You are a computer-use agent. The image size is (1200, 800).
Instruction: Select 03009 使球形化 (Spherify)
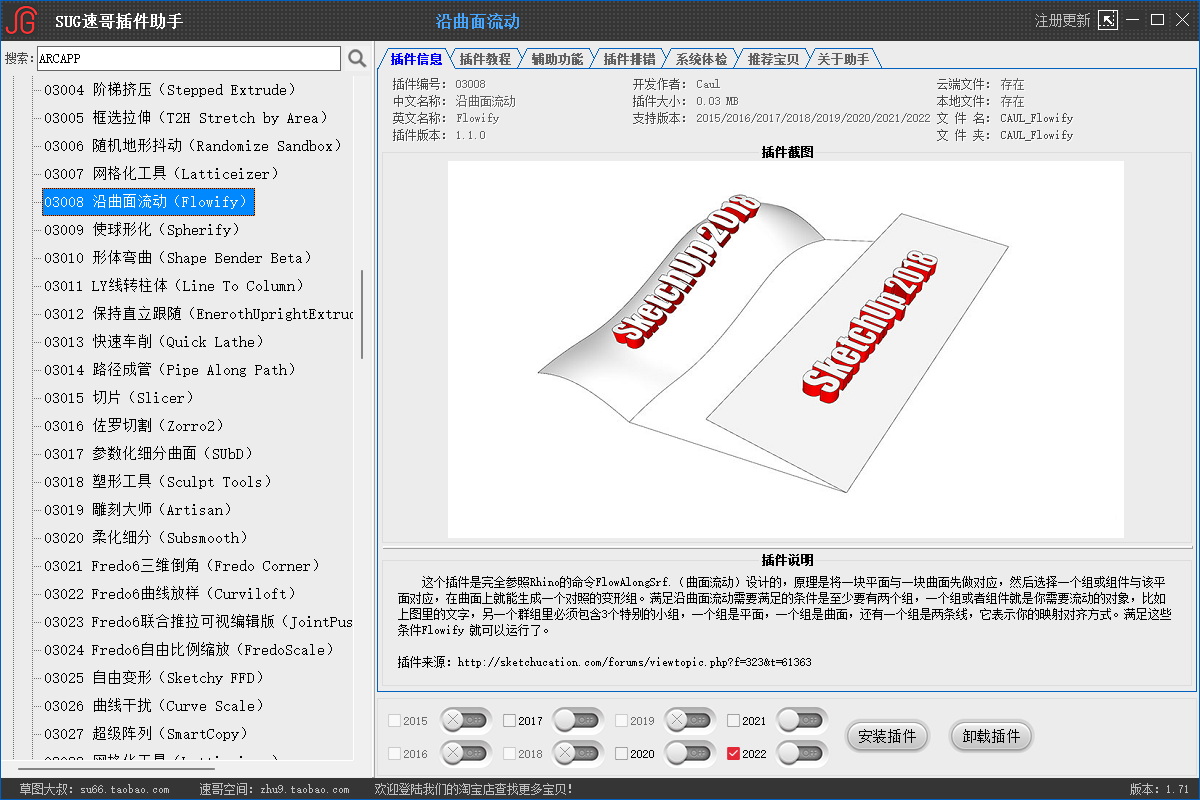[142, 230]
